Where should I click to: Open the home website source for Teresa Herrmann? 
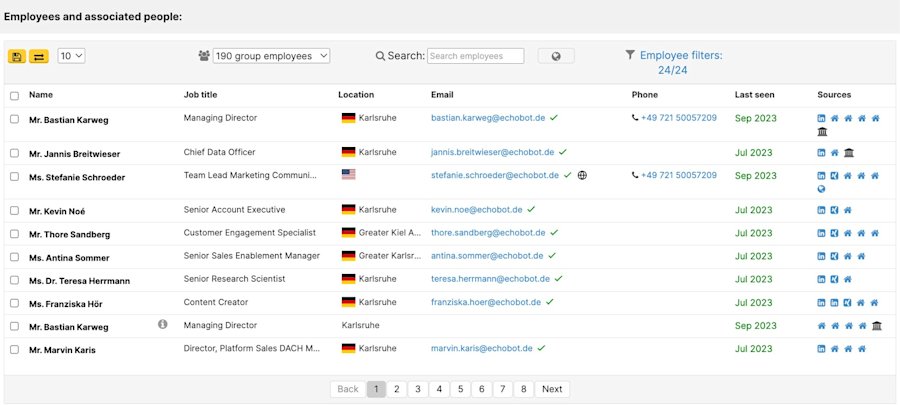(x=848, y=279)
